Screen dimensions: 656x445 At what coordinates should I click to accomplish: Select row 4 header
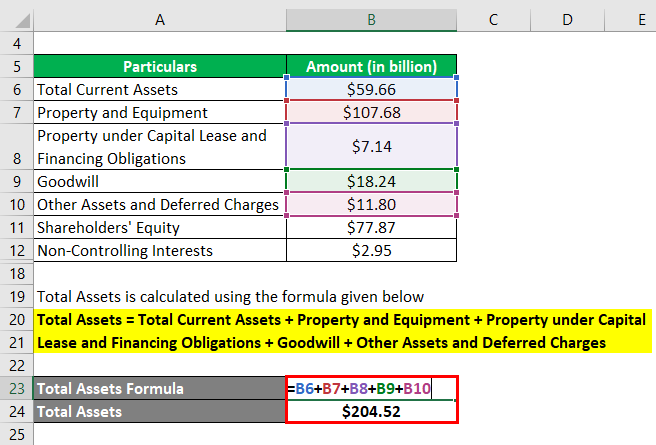pyautogui.click(x=17, y=43)
